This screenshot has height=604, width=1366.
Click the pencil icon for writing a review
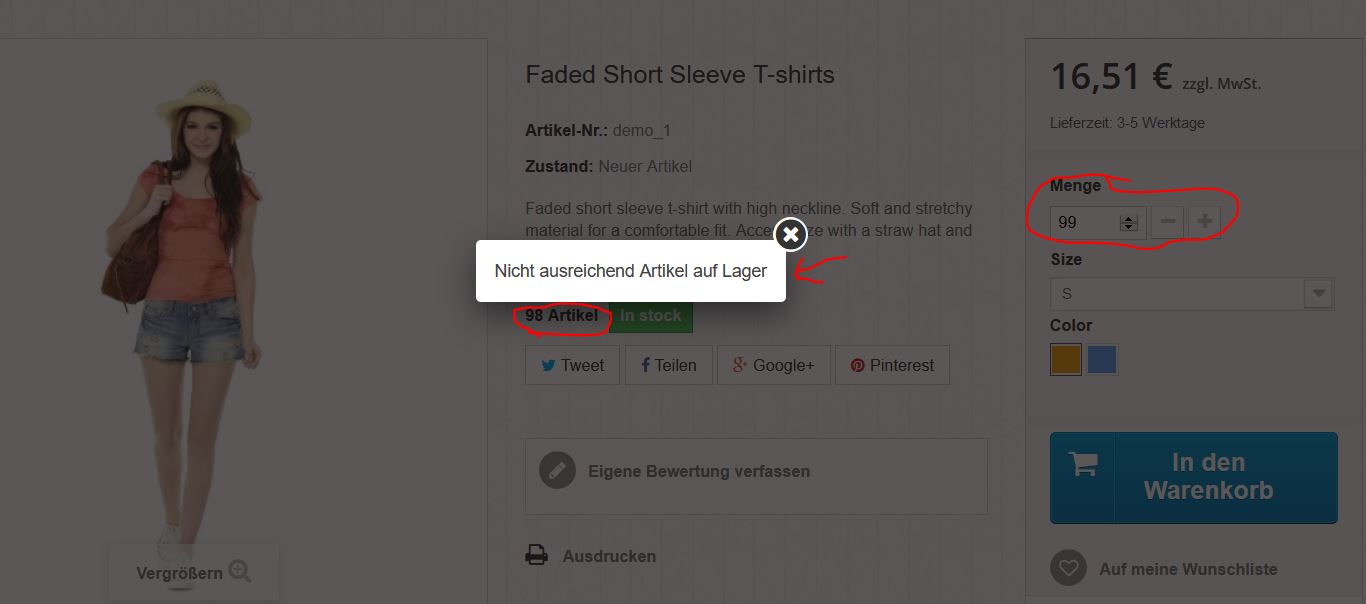click(x=557, y=471)
